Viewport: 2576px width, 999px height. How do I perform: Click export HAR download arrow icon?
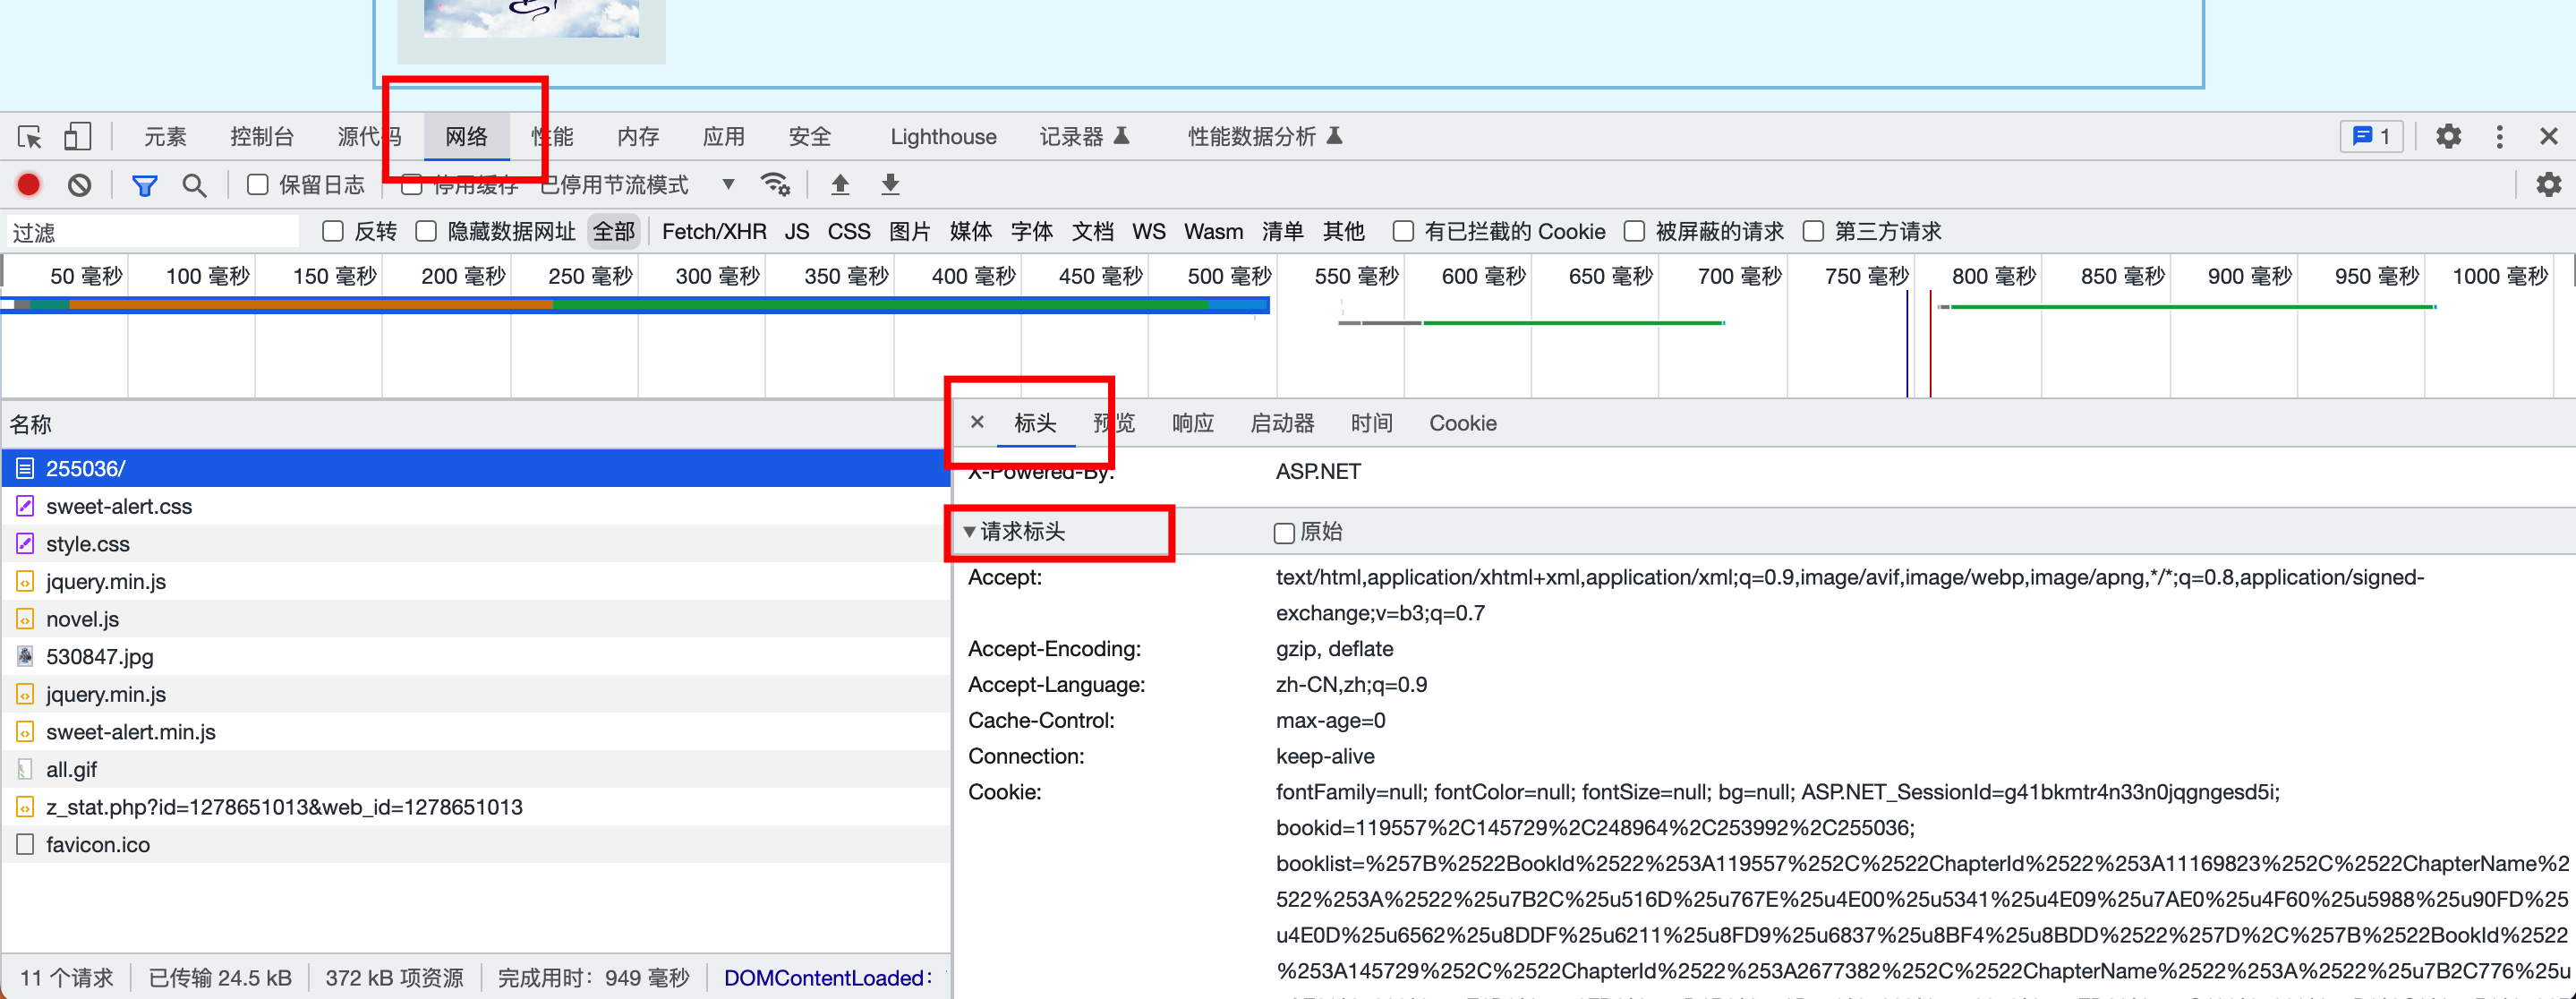(890, 185)
